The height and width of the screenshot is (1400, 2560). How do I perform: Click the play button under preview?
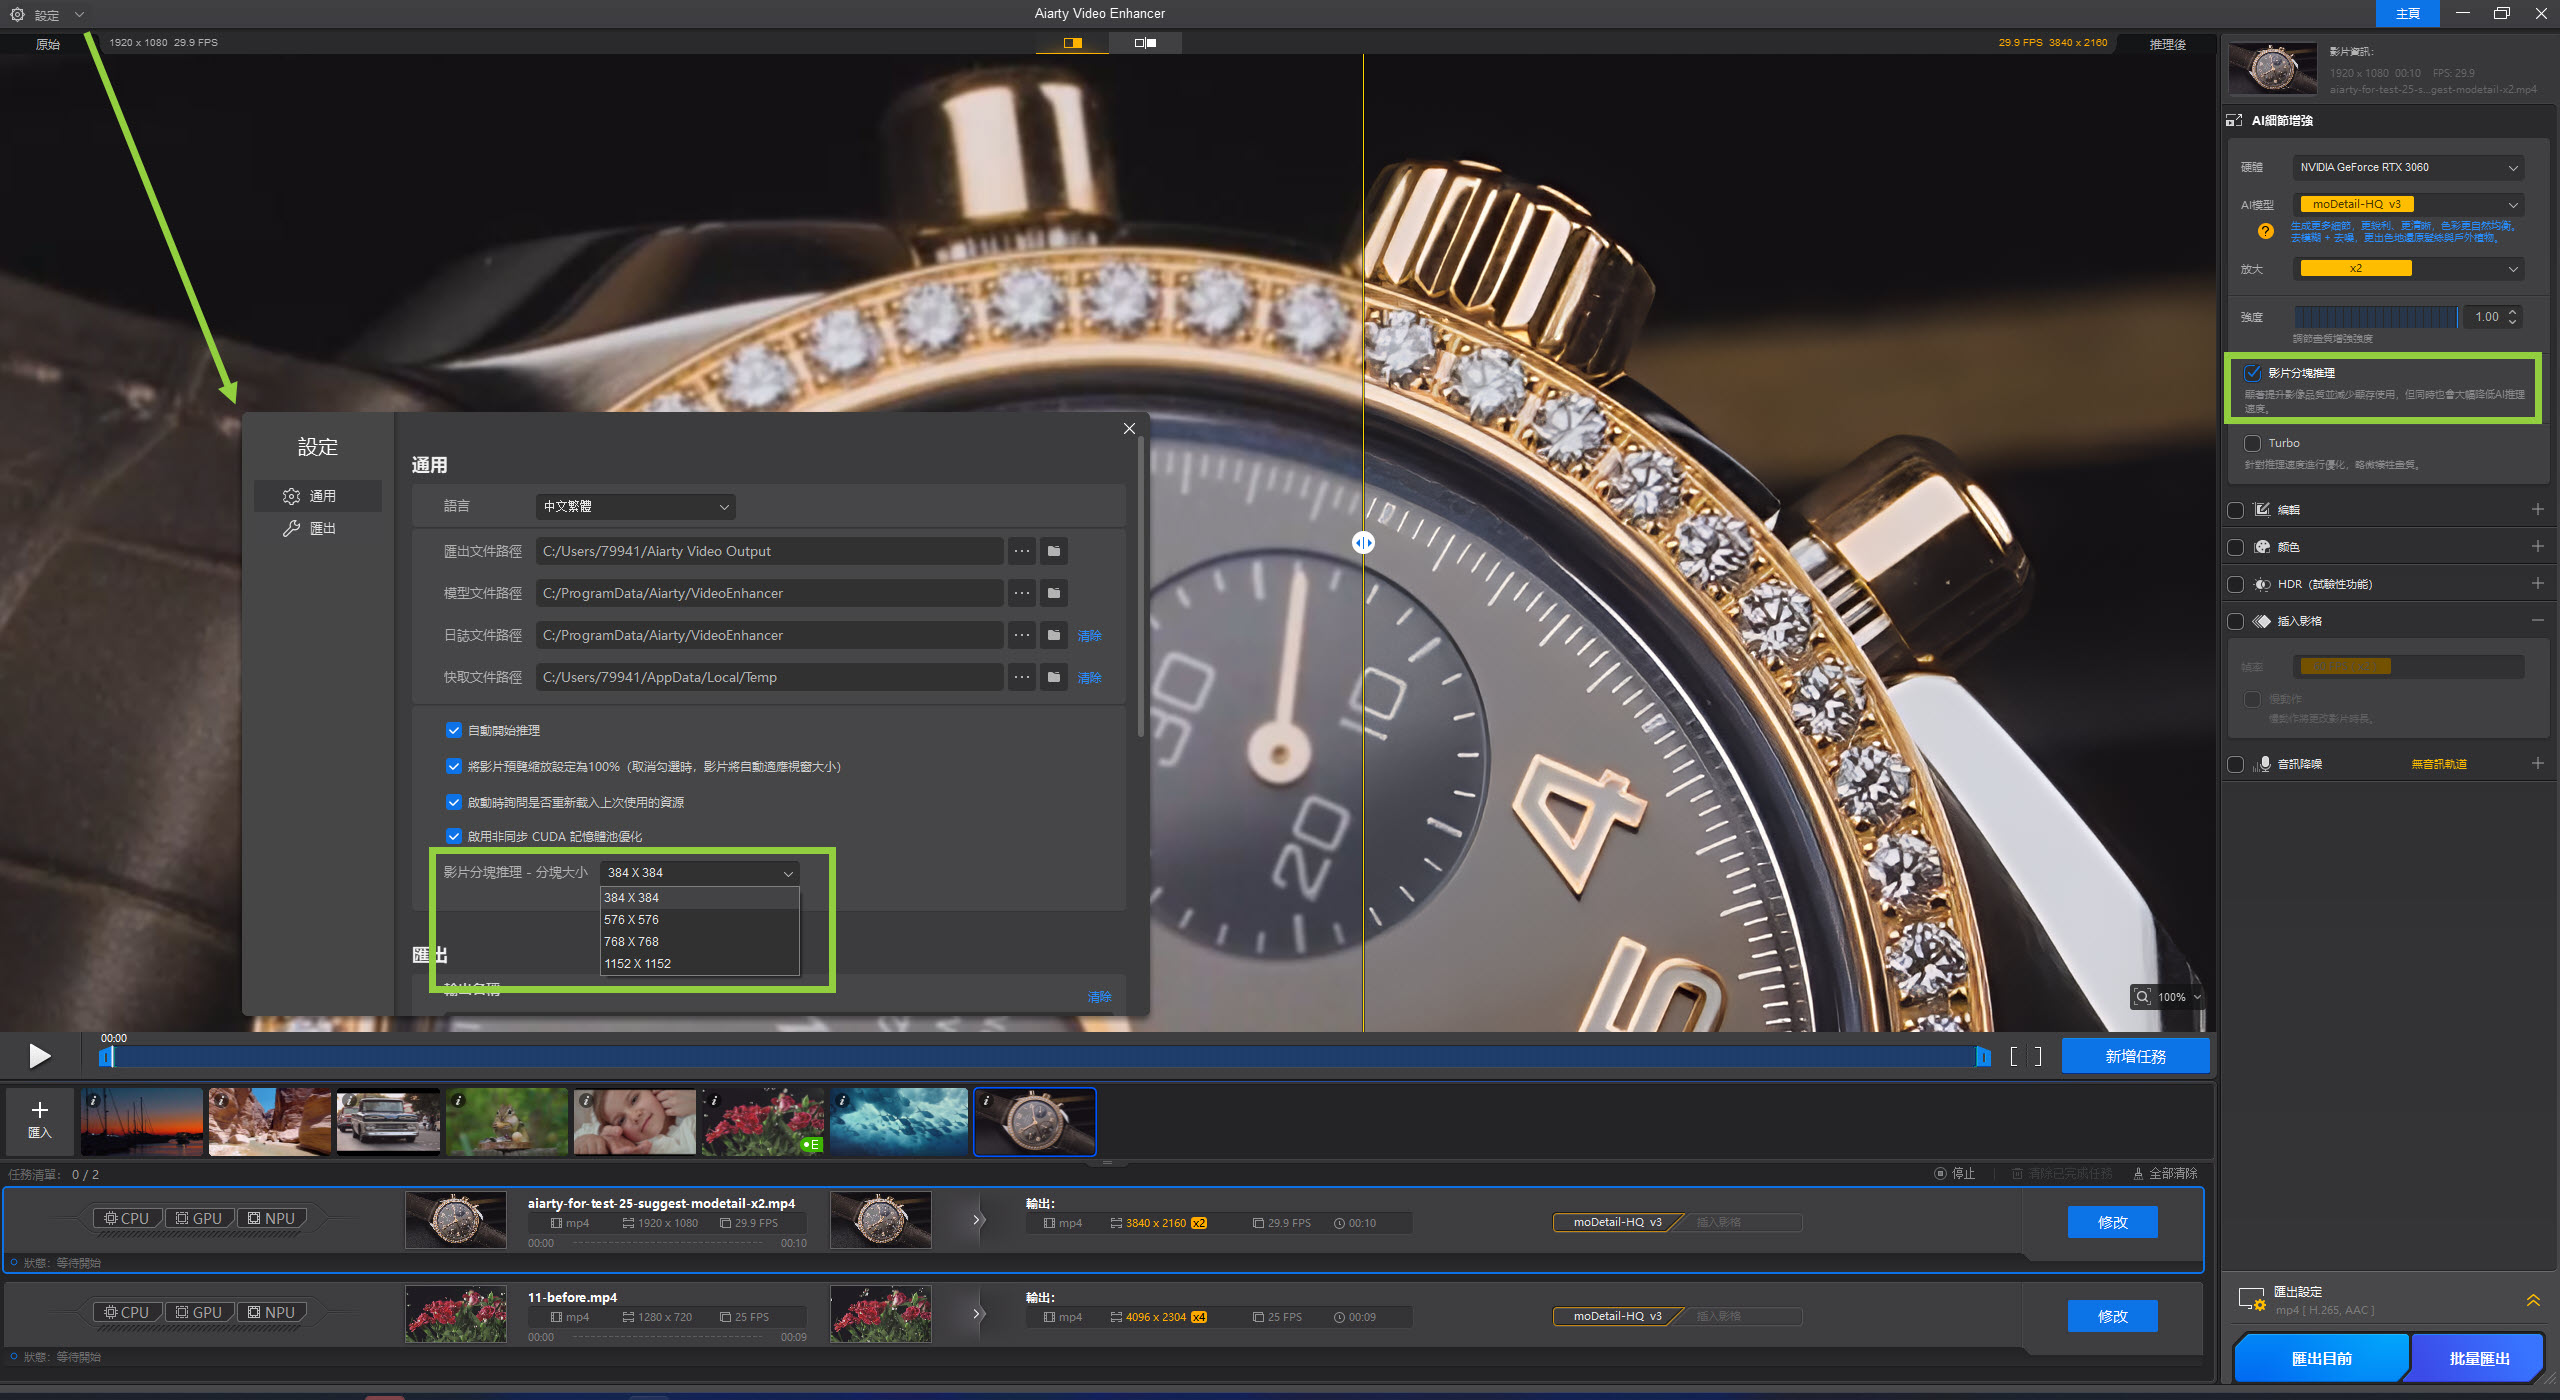pos(39,1056)
